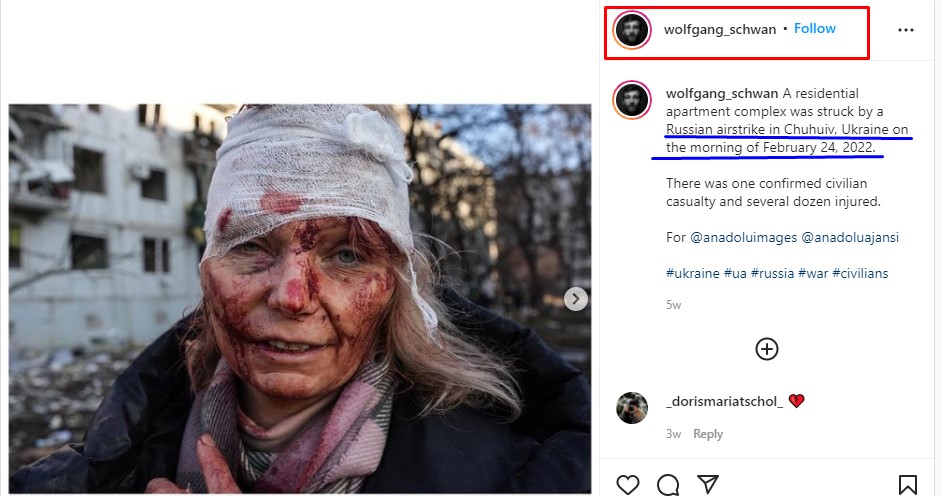
Task: Open #war hashtag link
Action: 812,273
